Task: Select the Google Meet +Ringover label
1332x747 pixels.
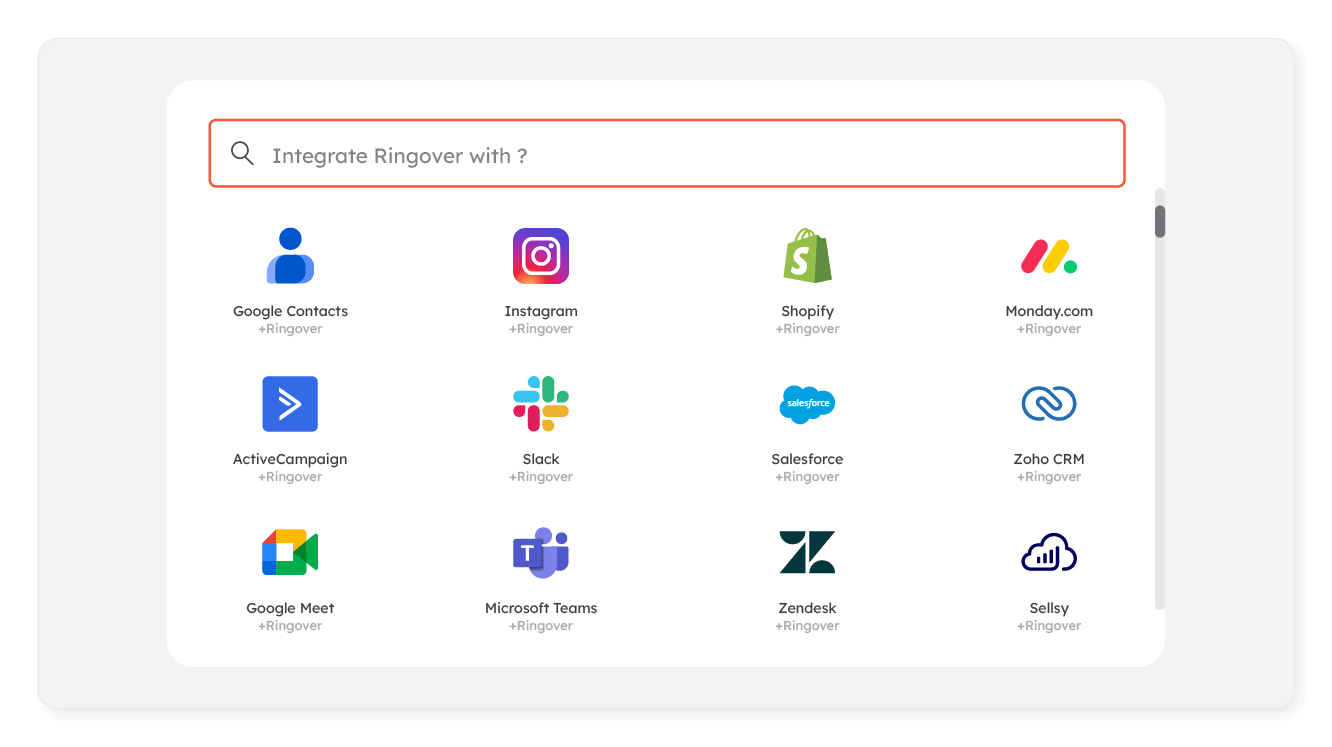Action: [x=290, y=625]
